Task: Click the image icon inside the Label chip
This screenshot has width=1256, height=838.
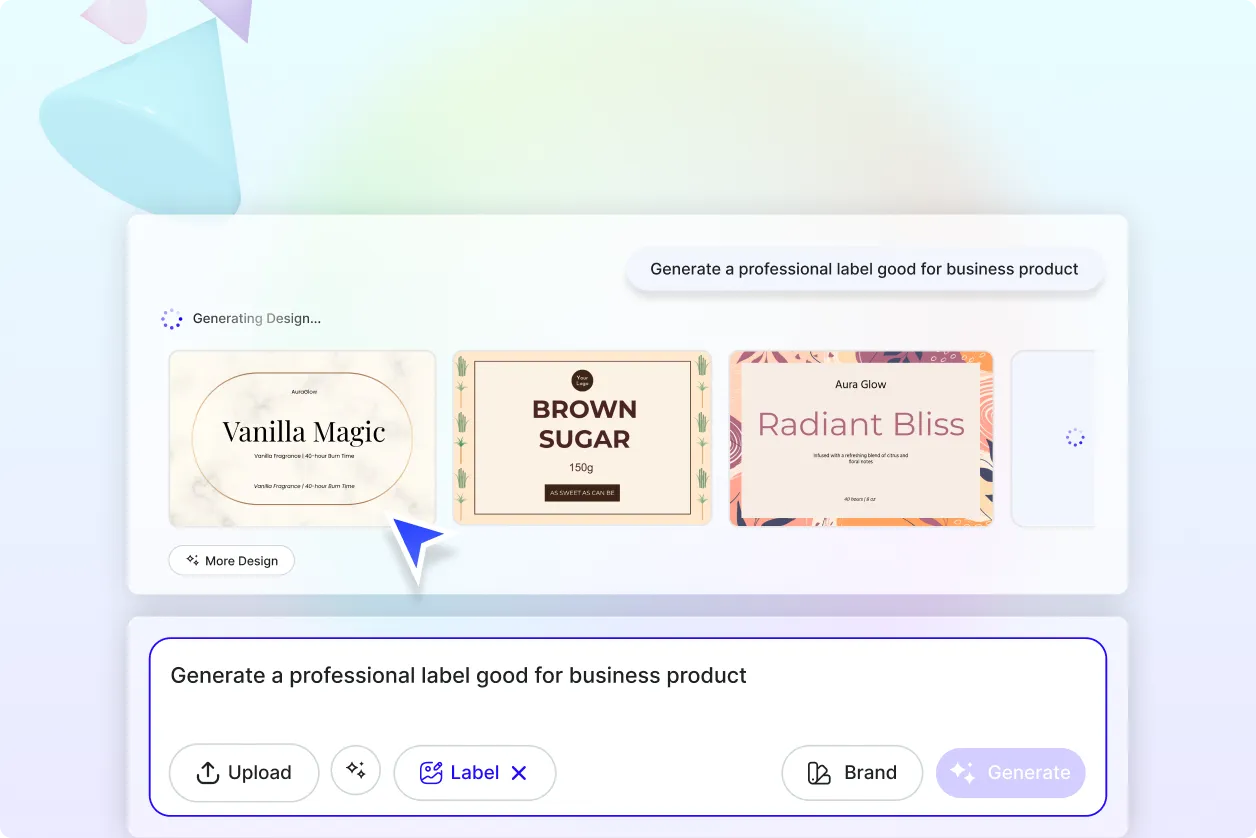Action: [430, 772]
